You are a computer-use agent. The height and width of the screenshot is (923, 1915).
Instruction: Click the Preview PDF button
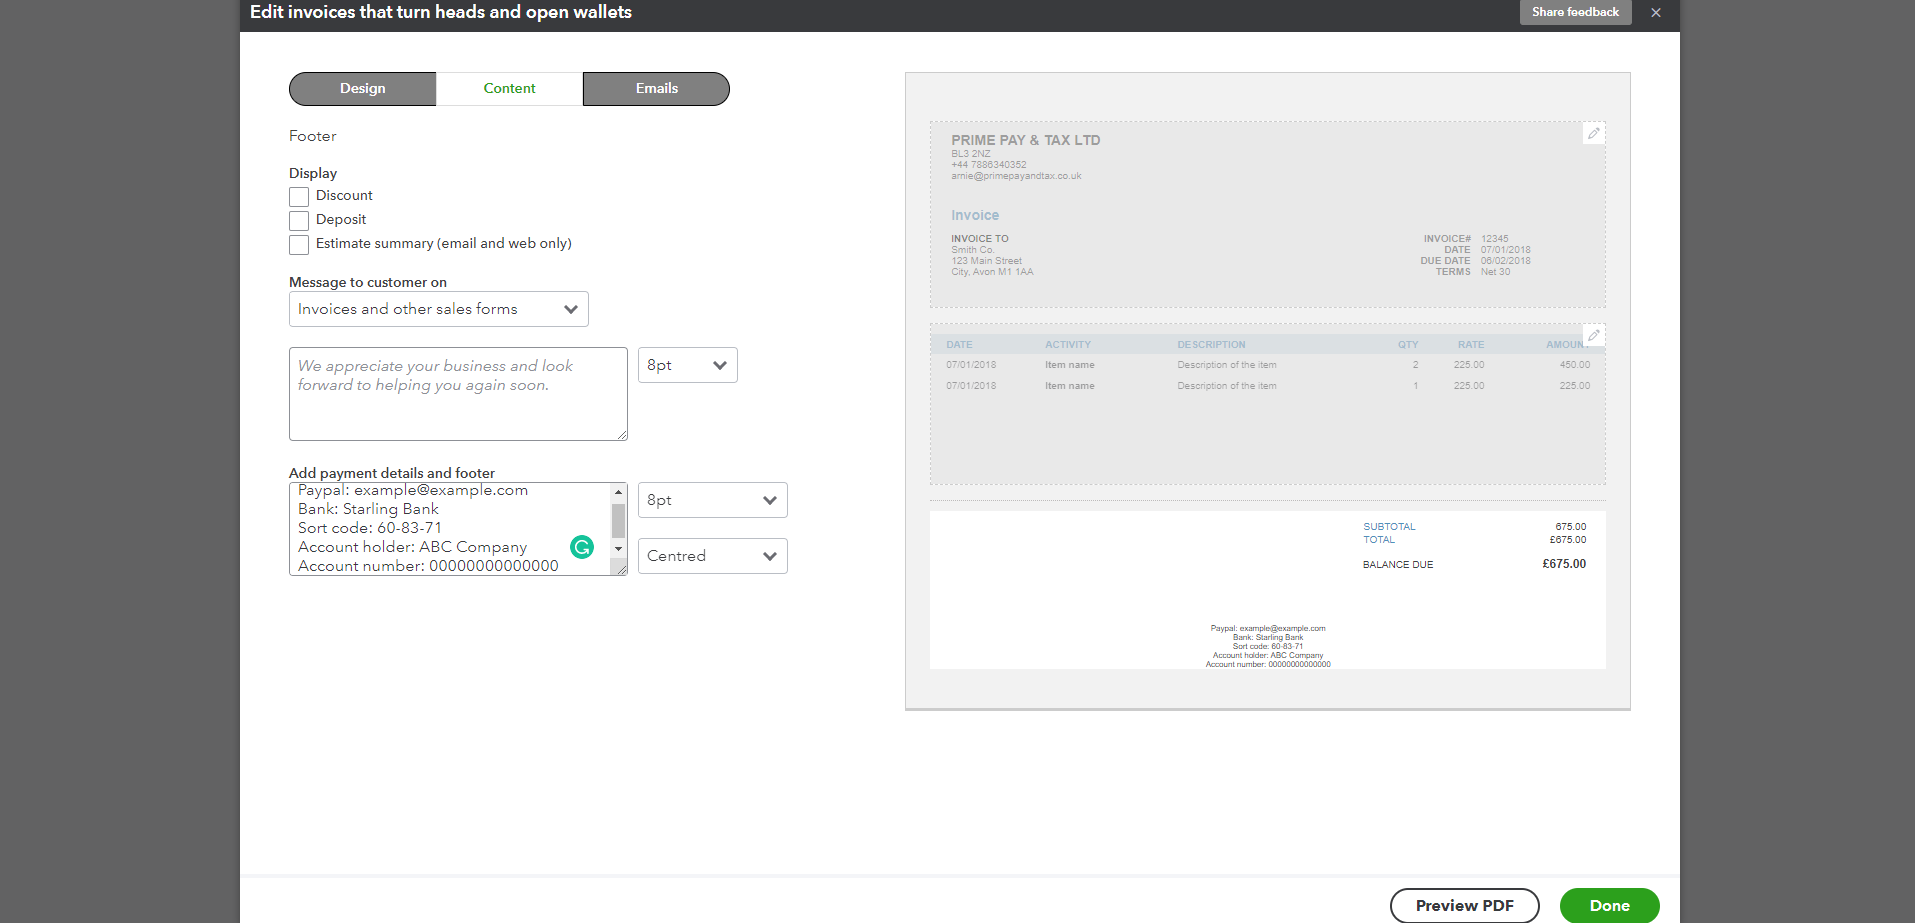(1465, 905)
